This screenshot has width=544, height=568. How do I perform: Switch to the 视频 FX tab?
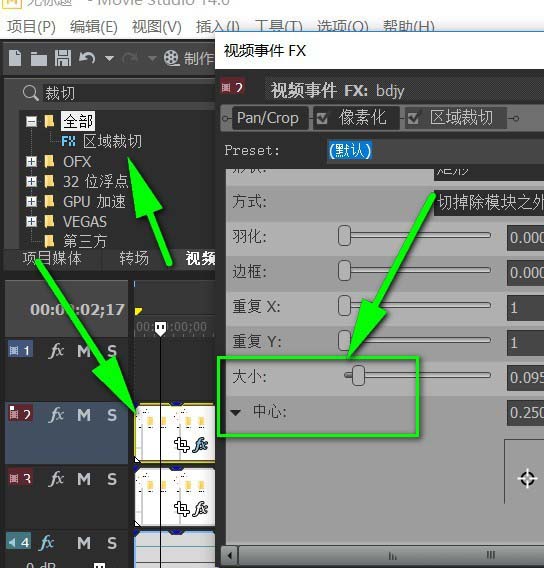pyautogui.click(x=200, y=258)
